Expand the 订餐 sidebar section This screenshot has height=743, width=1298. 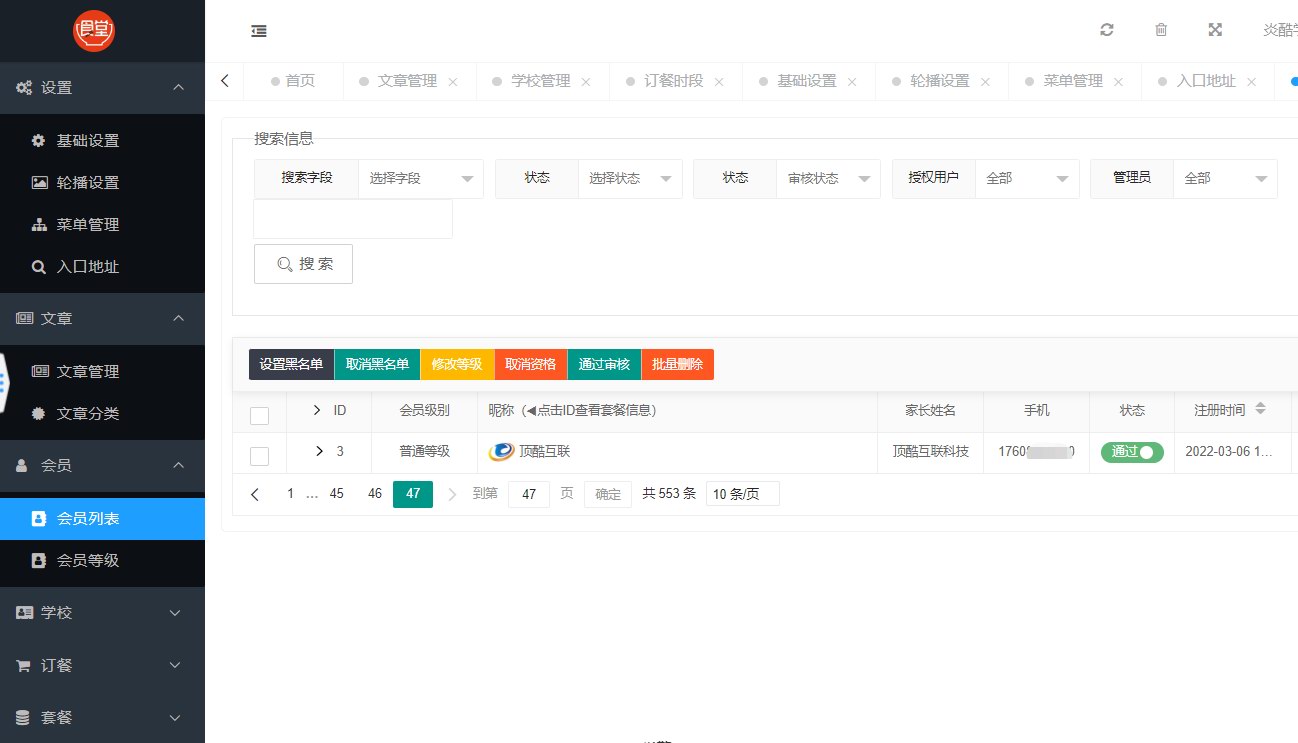(102, 665)
